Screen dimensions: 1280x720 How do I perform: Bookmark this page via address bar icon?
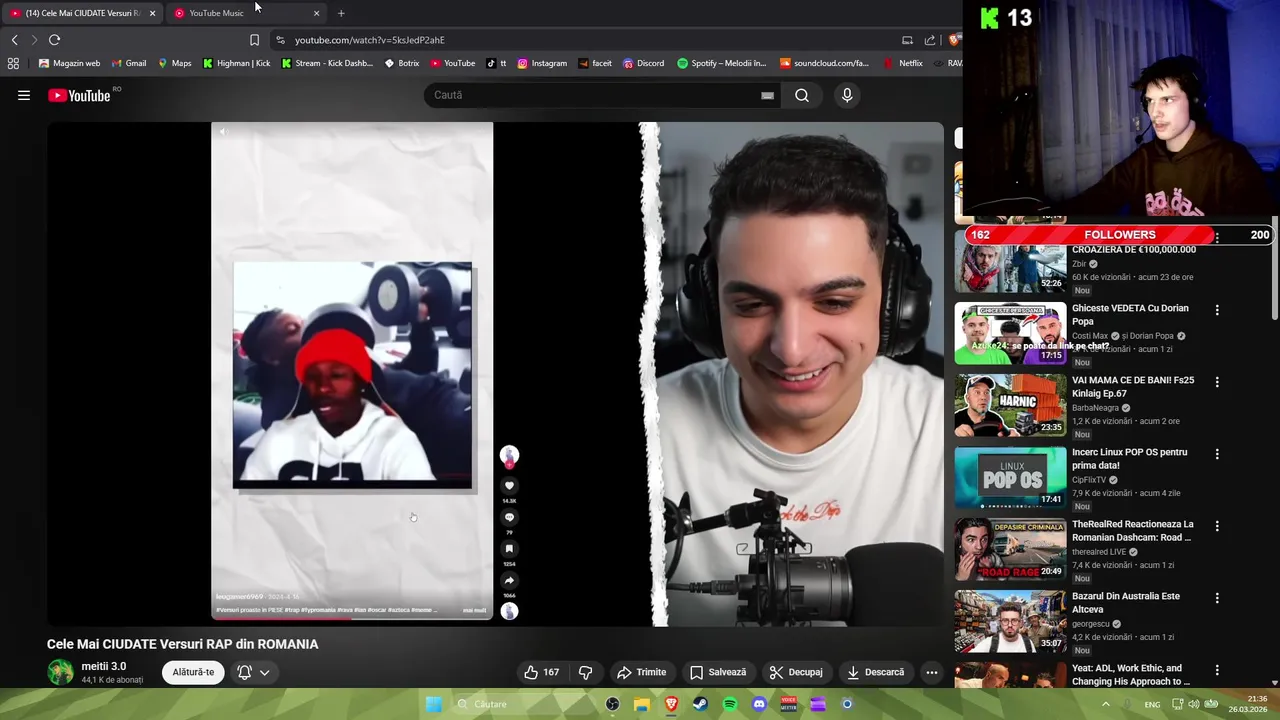point(254,40)
